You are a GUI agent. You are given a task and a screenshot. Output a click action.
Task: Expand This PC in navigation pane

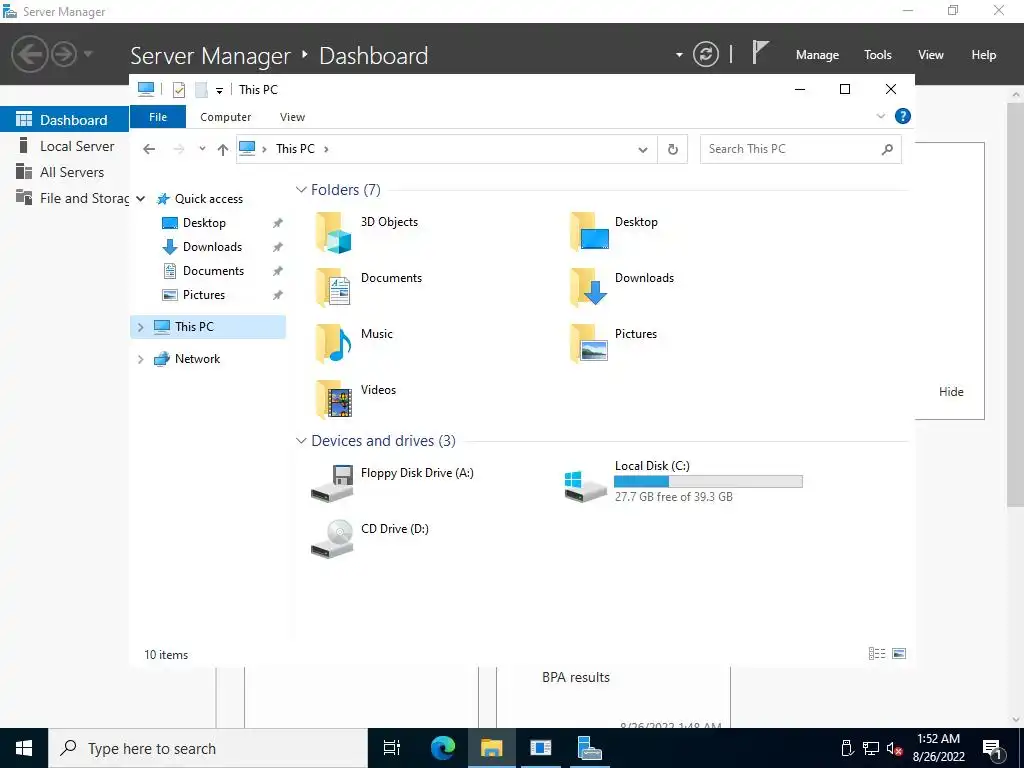140,327
